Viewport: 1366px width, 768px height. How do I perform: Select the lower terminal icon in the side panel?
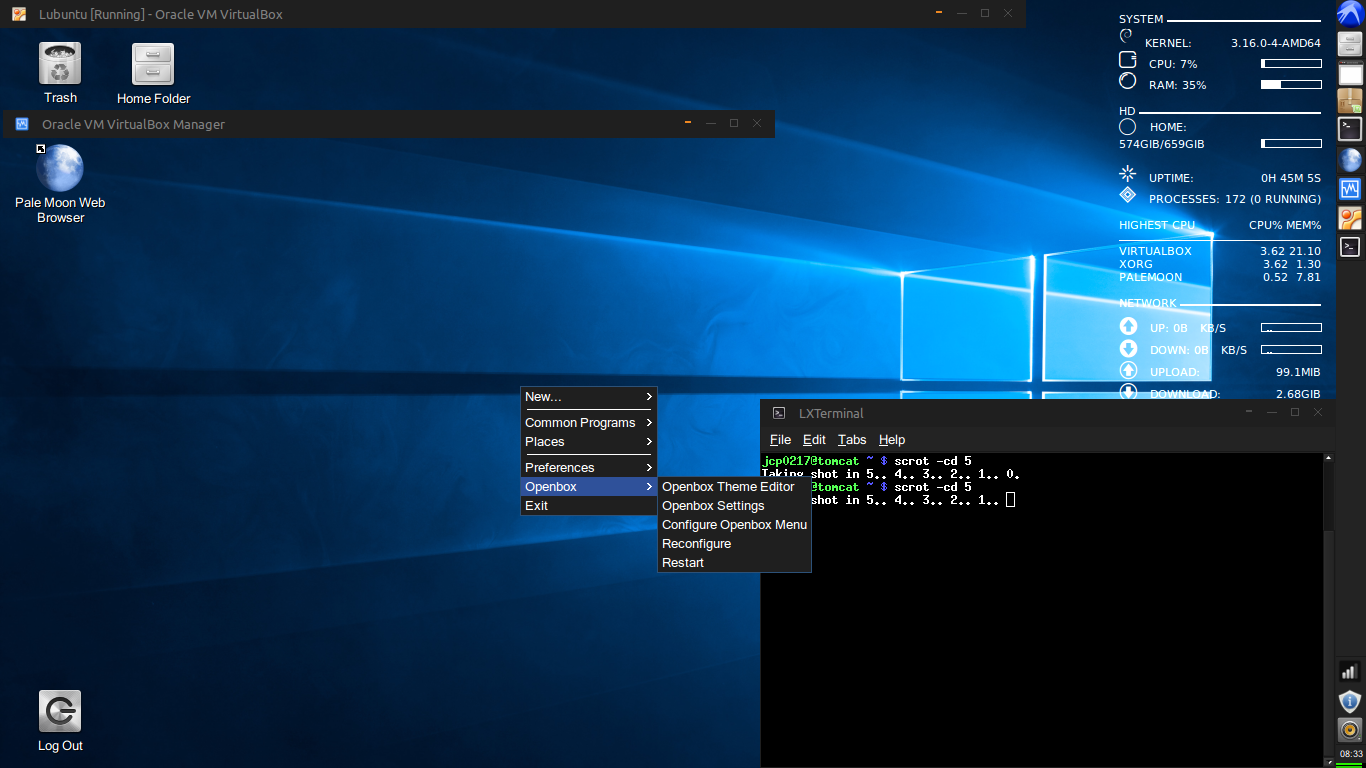(x=1350, y=246)
